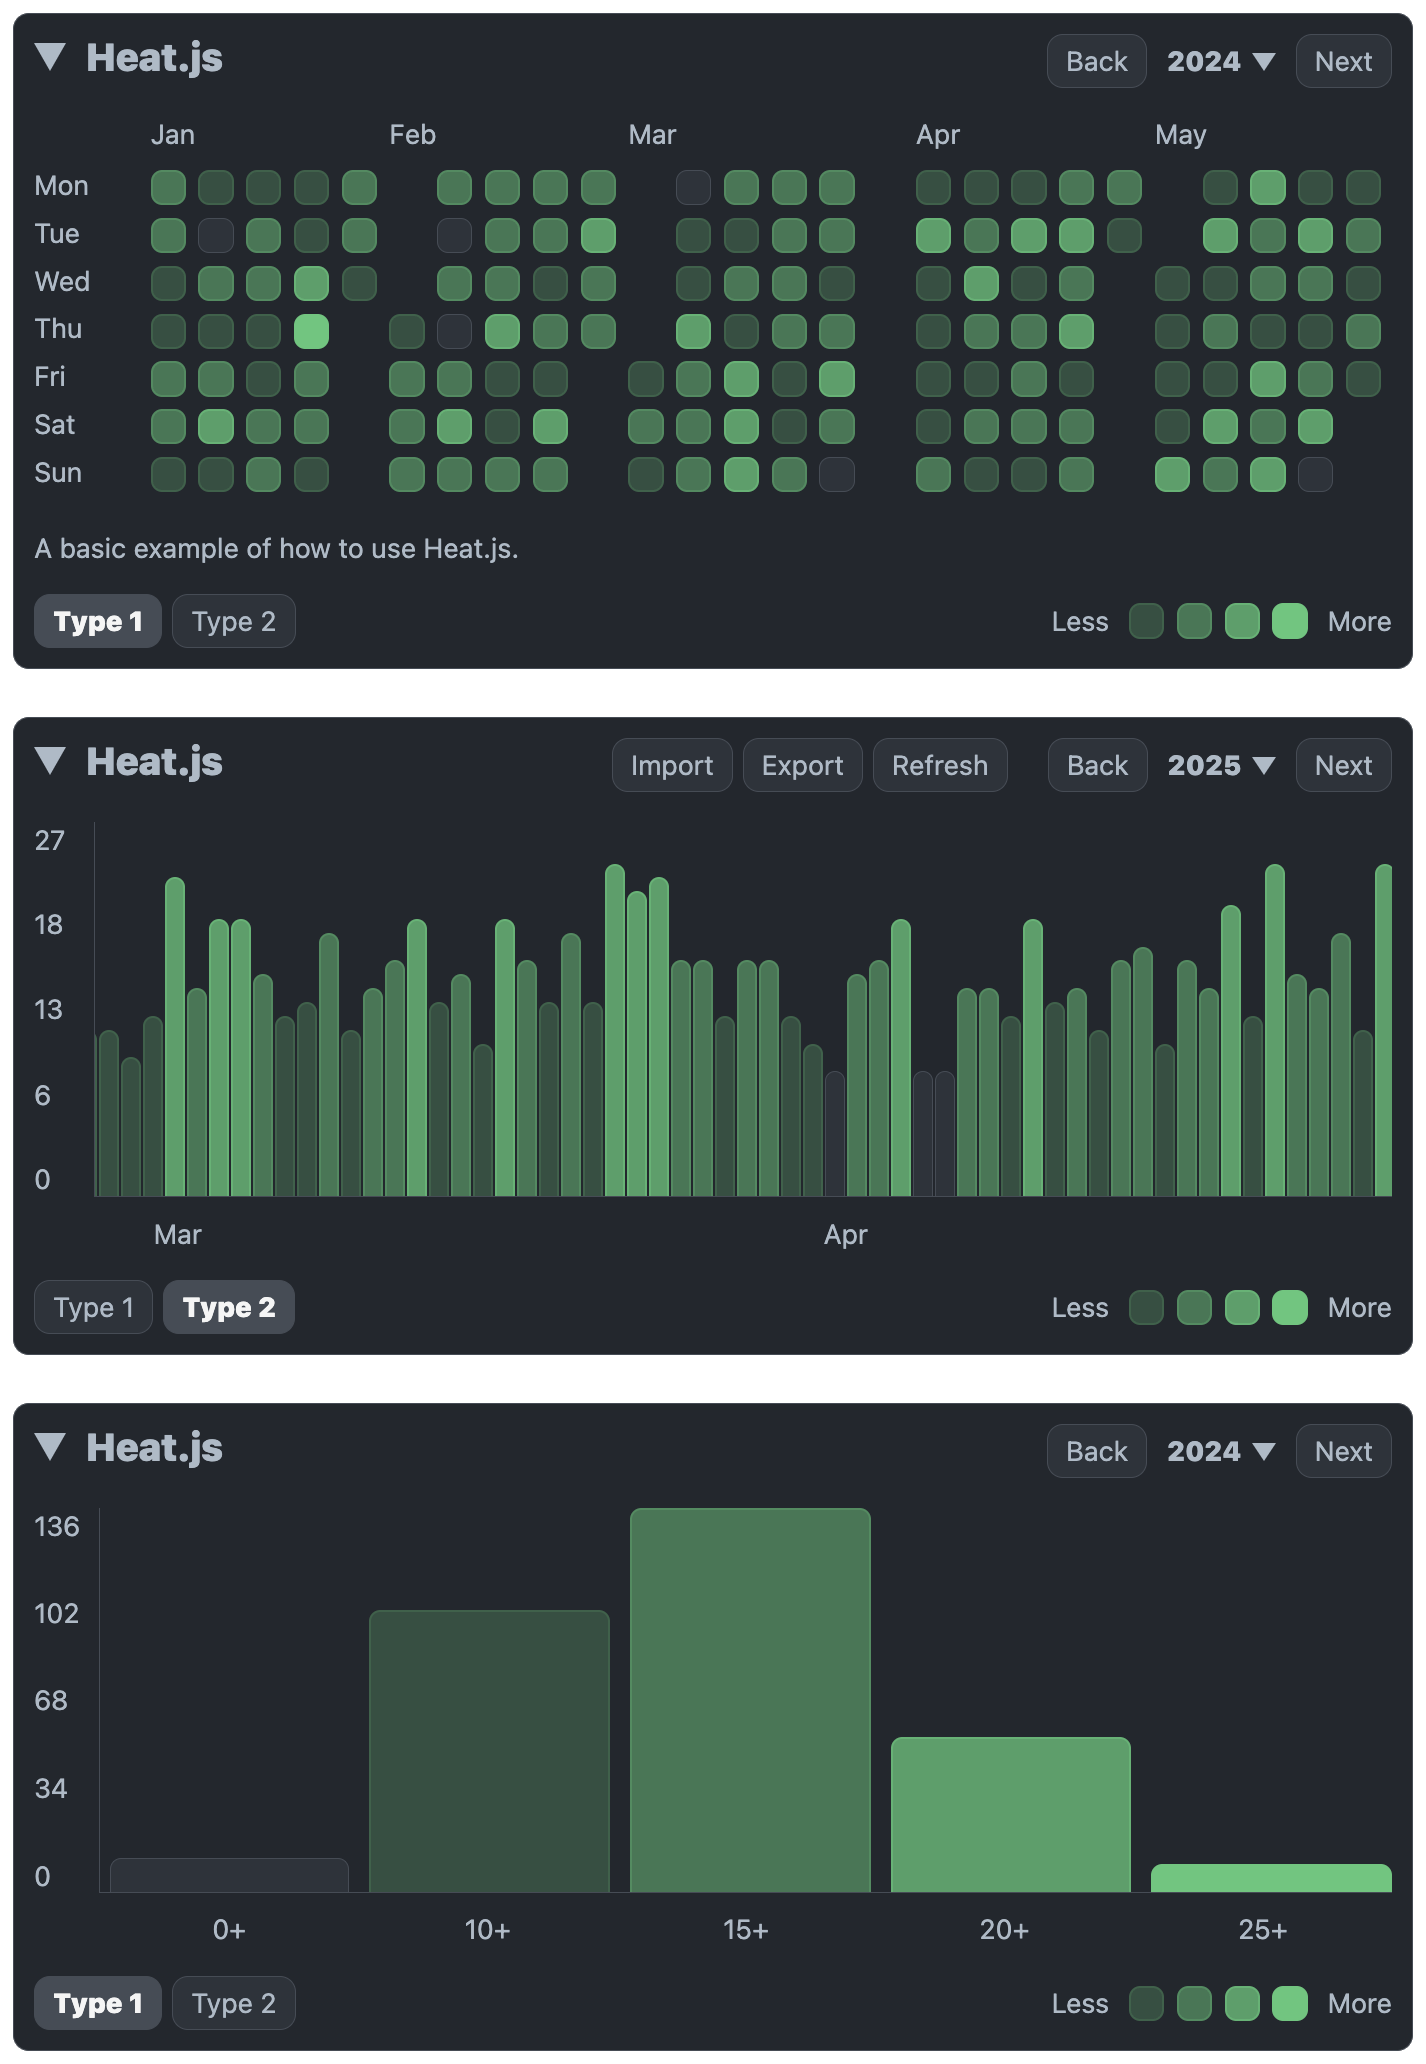
Task: Collapse the third Heat.js statistics panel
Action: click(50, 1447)
